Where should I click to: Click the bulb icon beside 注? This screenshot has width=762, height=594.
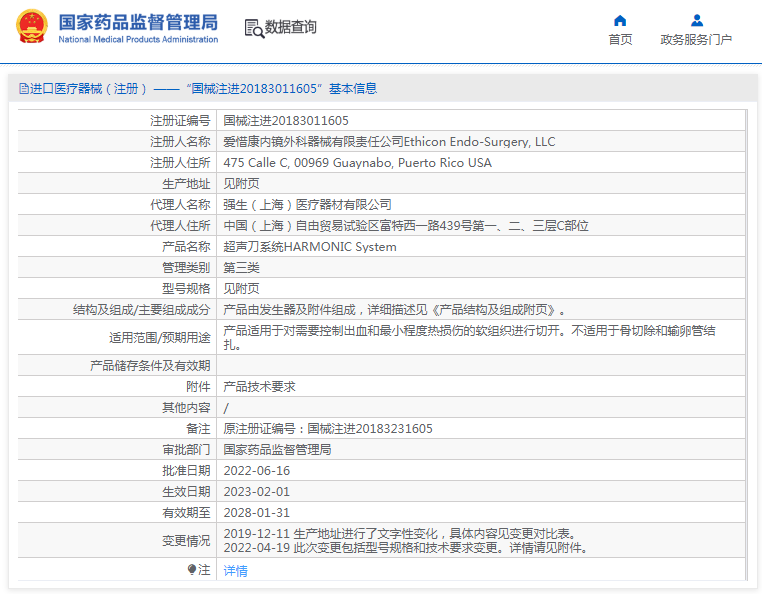[x=192, y=569]
